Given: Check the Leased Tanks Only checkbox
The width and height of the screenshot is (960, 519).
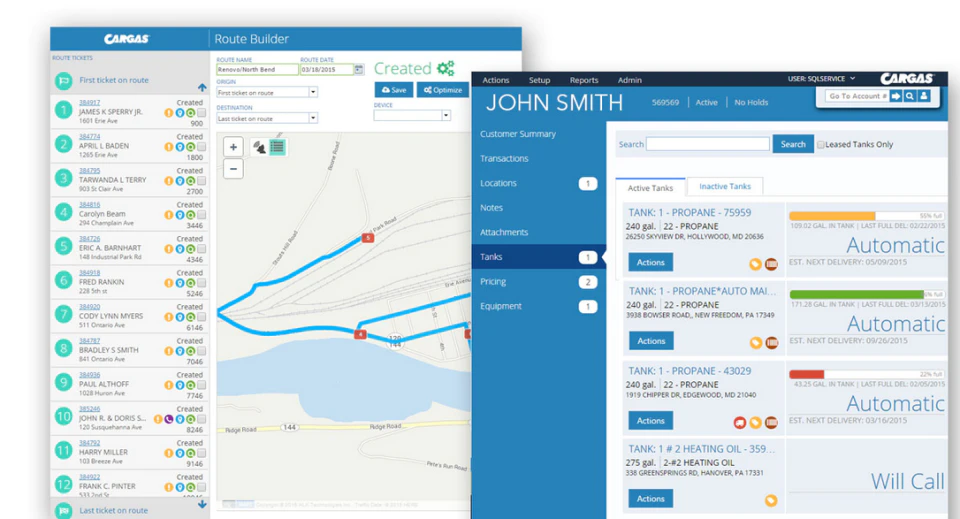Looking at the screenshot, I should [x=820, y=144].
